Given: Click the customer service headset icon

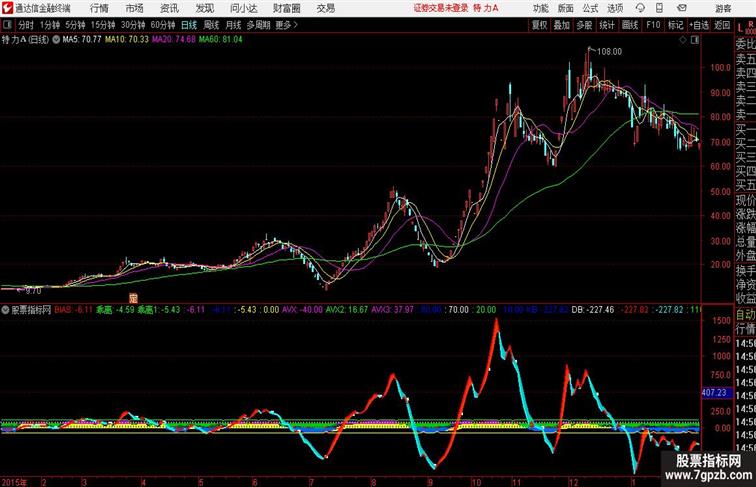Looking at the screenshot, I should (640, 8).
